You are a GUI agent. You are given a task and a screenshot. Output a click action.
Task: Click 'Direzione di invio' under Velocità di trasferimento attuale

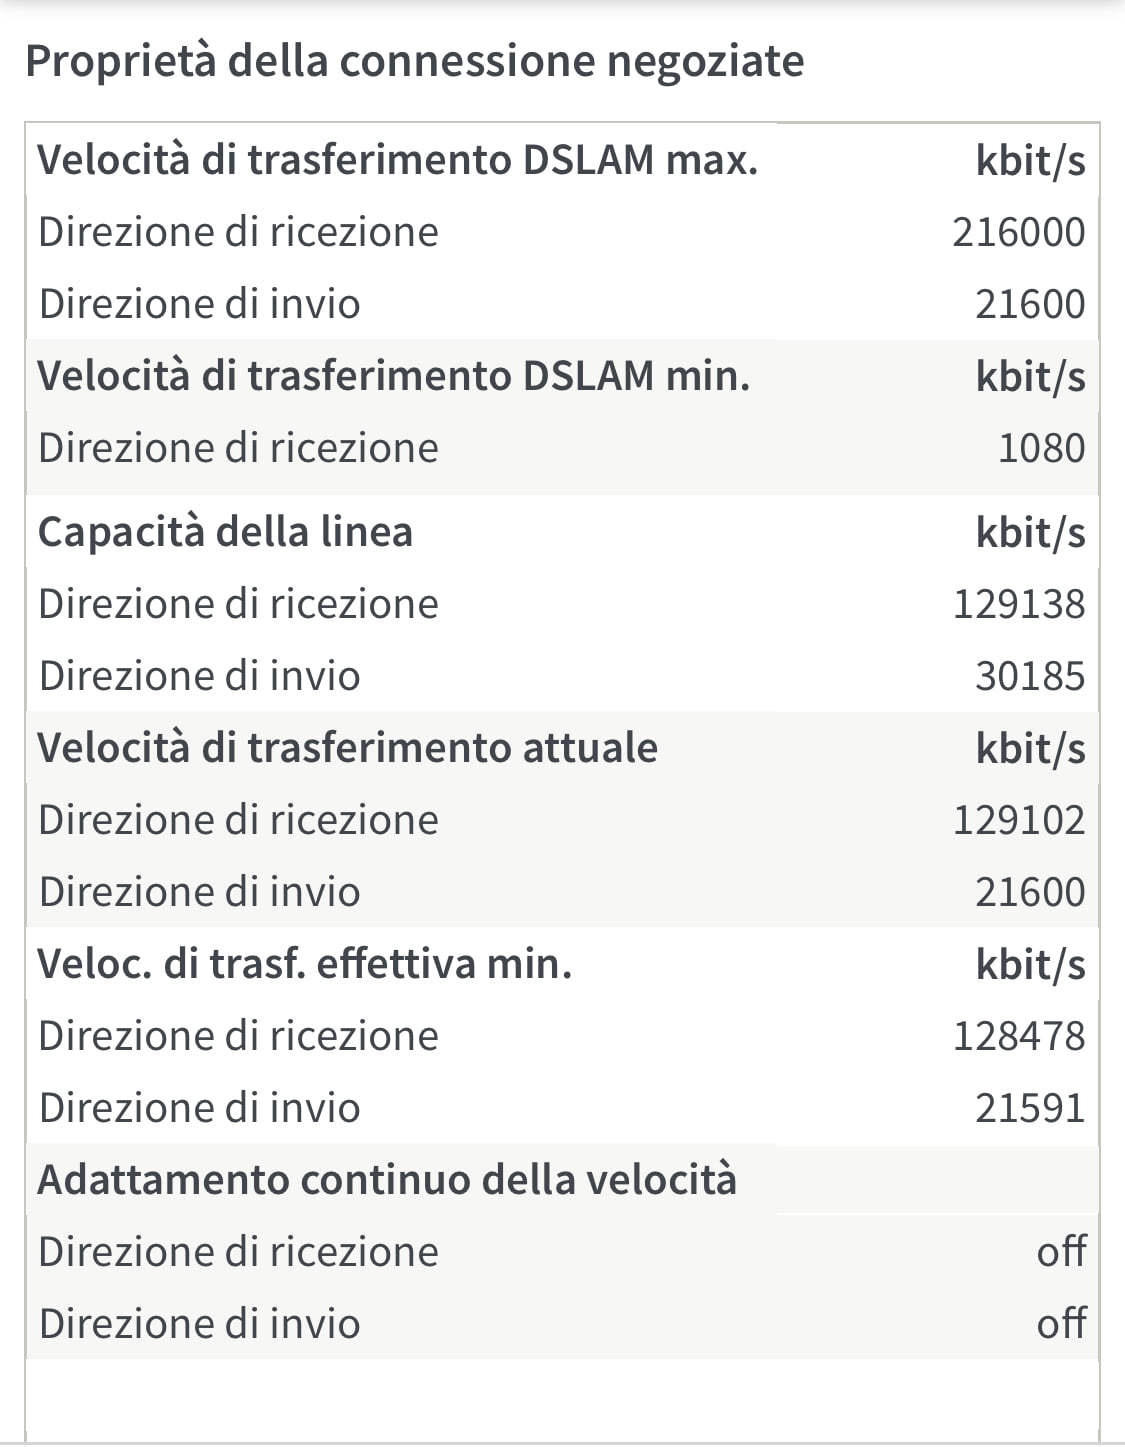pyautogui.click(x=199, y=892)
